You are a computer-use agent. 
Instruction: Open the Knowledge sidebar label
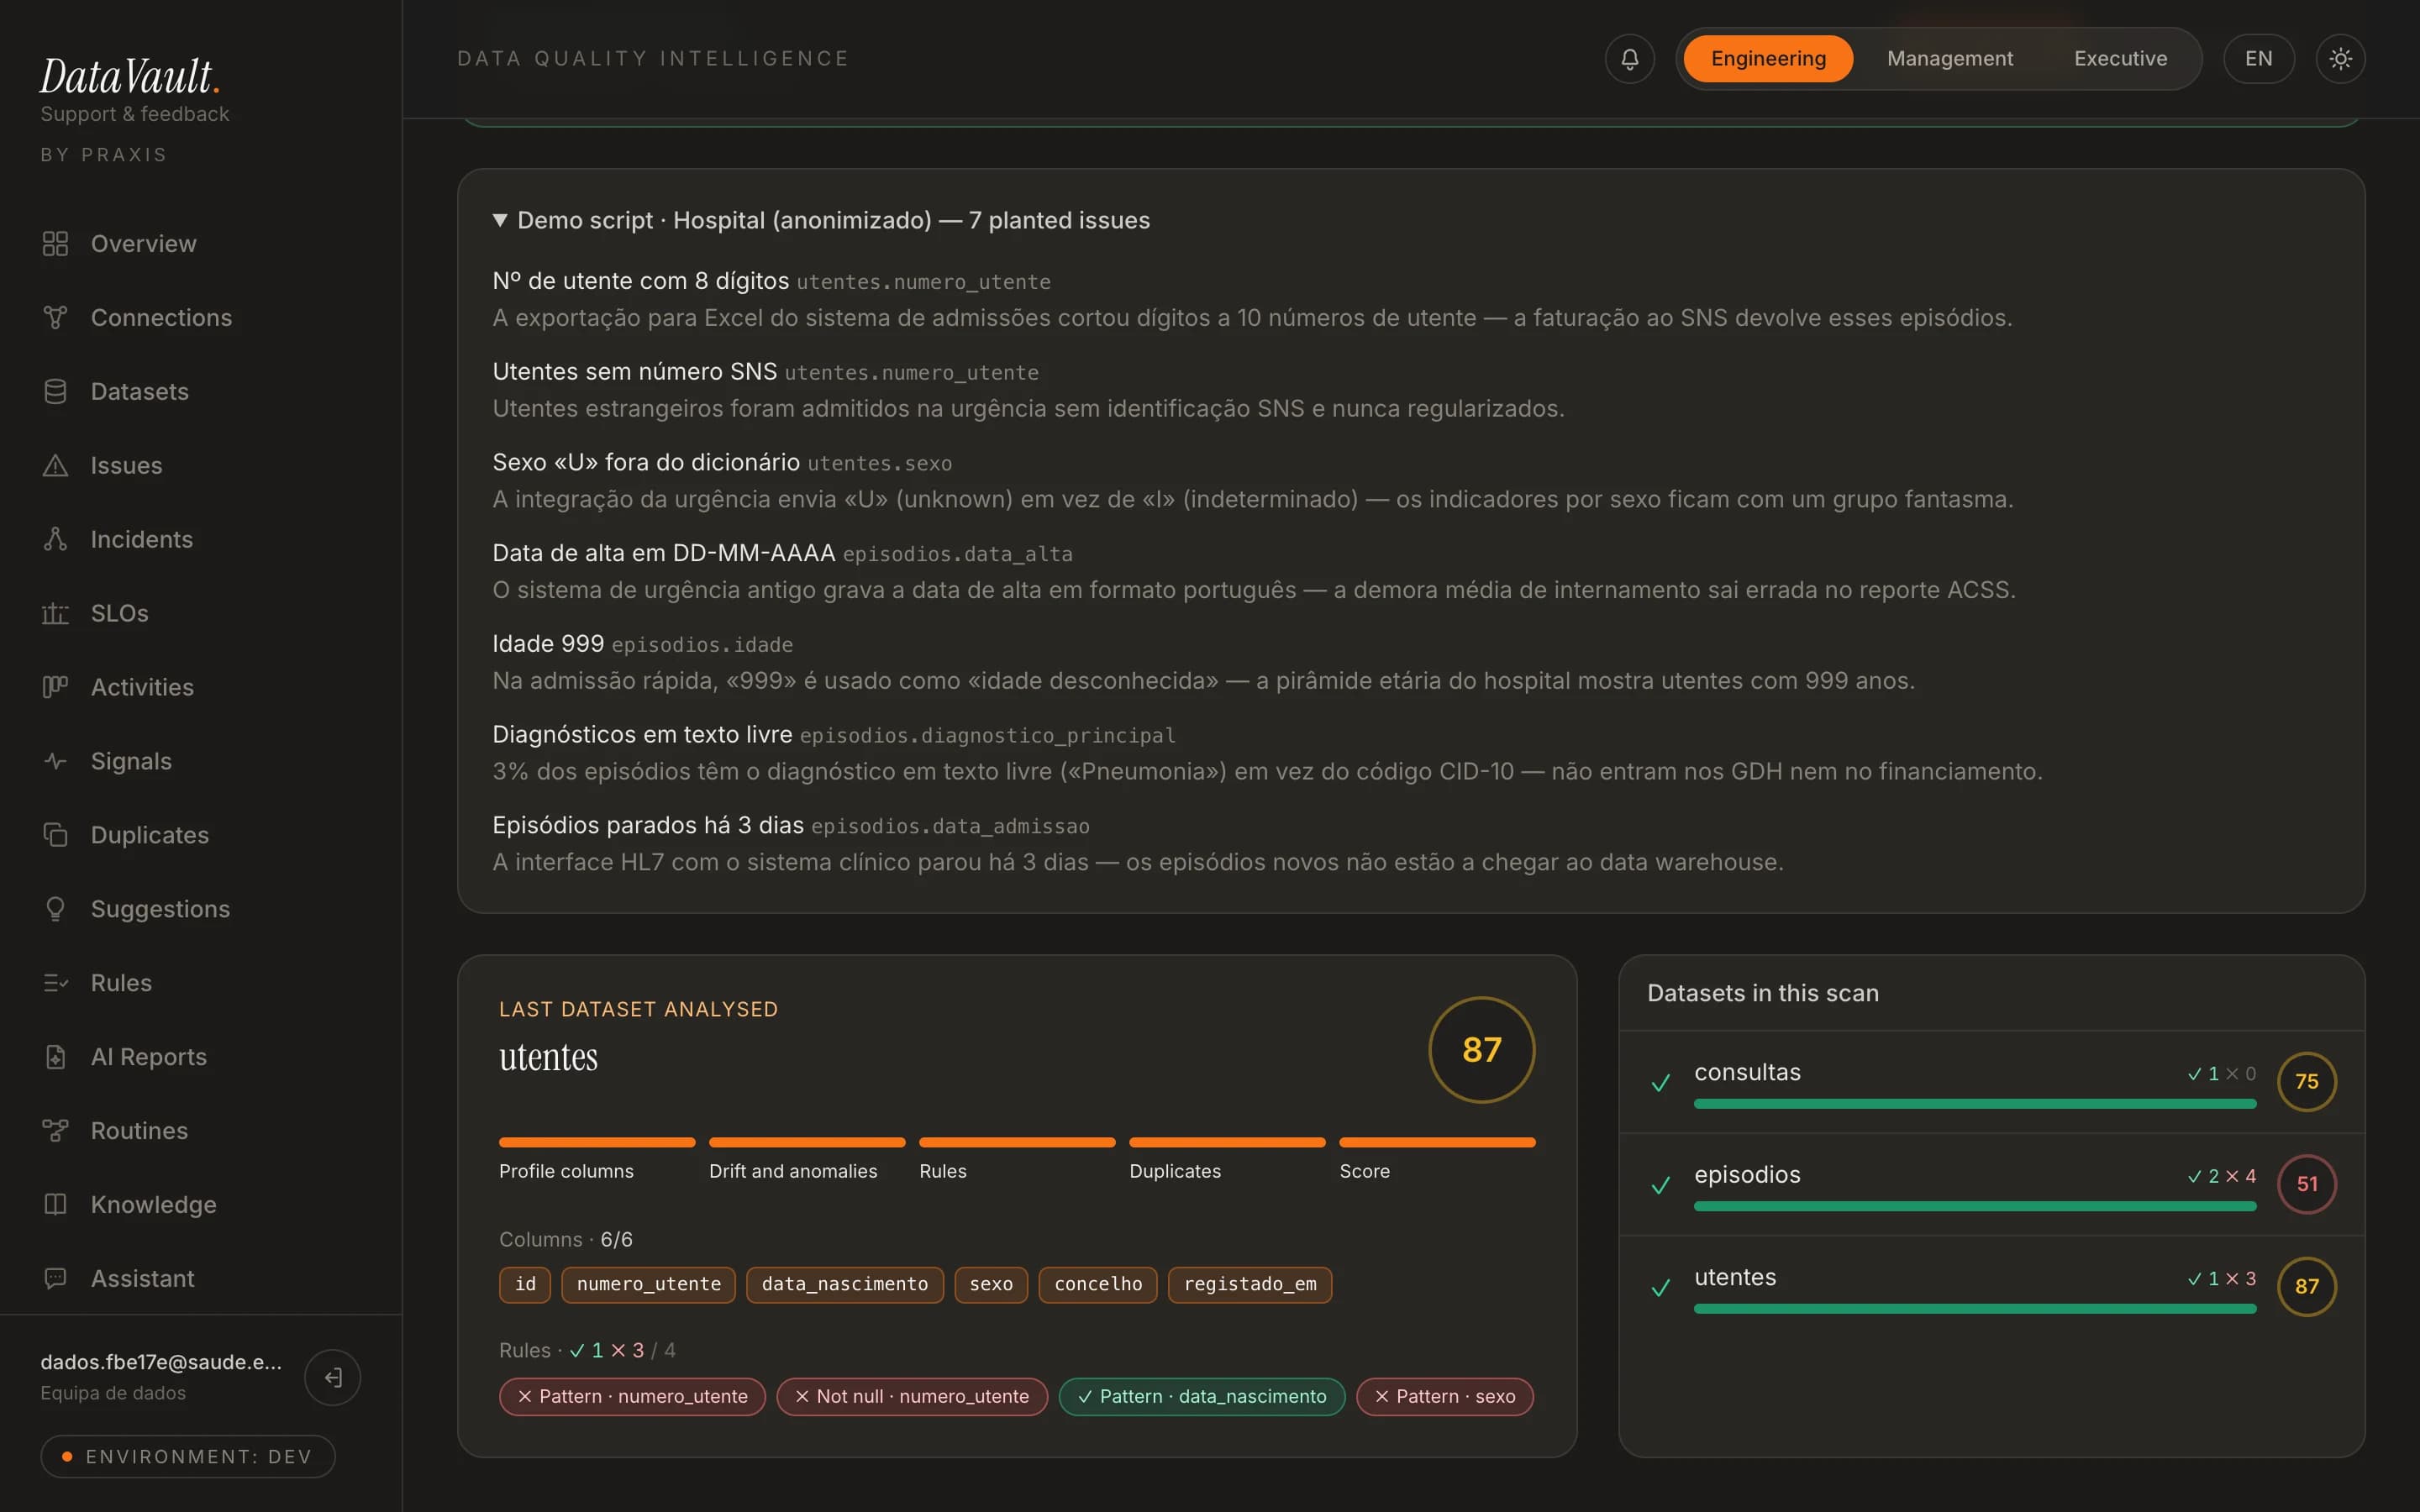[154, 1205]
